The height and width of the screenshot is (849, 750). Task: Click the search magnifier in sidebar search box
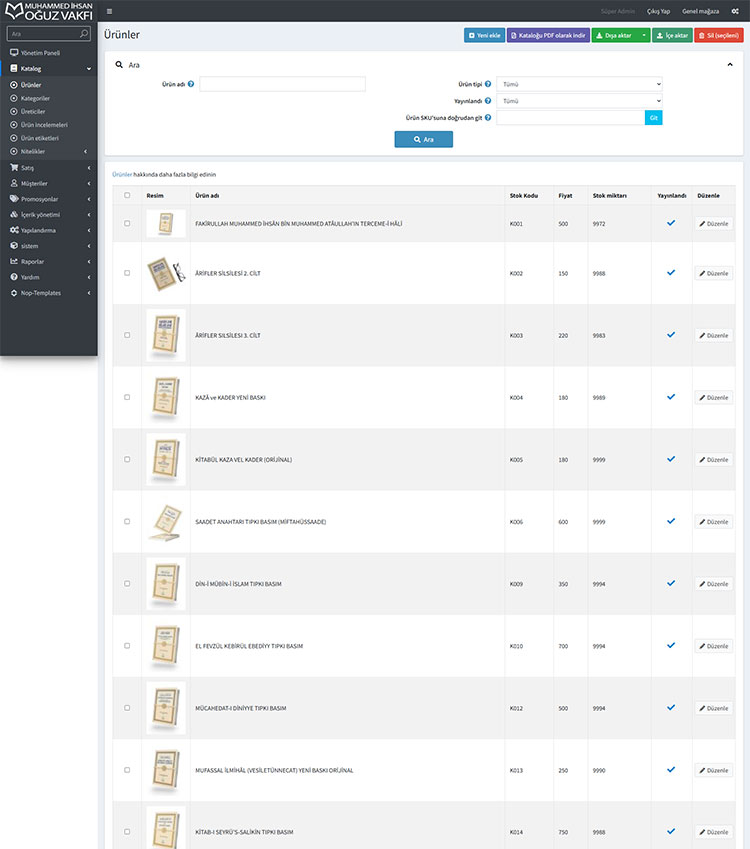tap(84, 34)
